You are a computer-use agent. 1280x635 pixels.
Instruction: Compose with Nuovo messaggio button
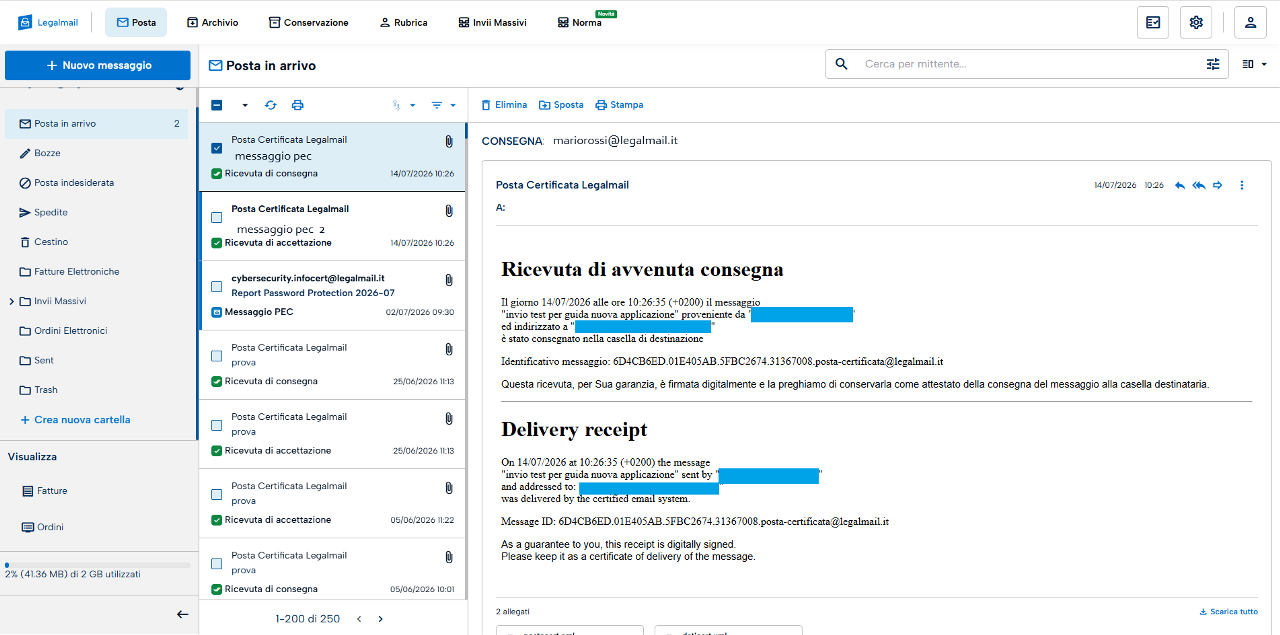click(98, 65)
